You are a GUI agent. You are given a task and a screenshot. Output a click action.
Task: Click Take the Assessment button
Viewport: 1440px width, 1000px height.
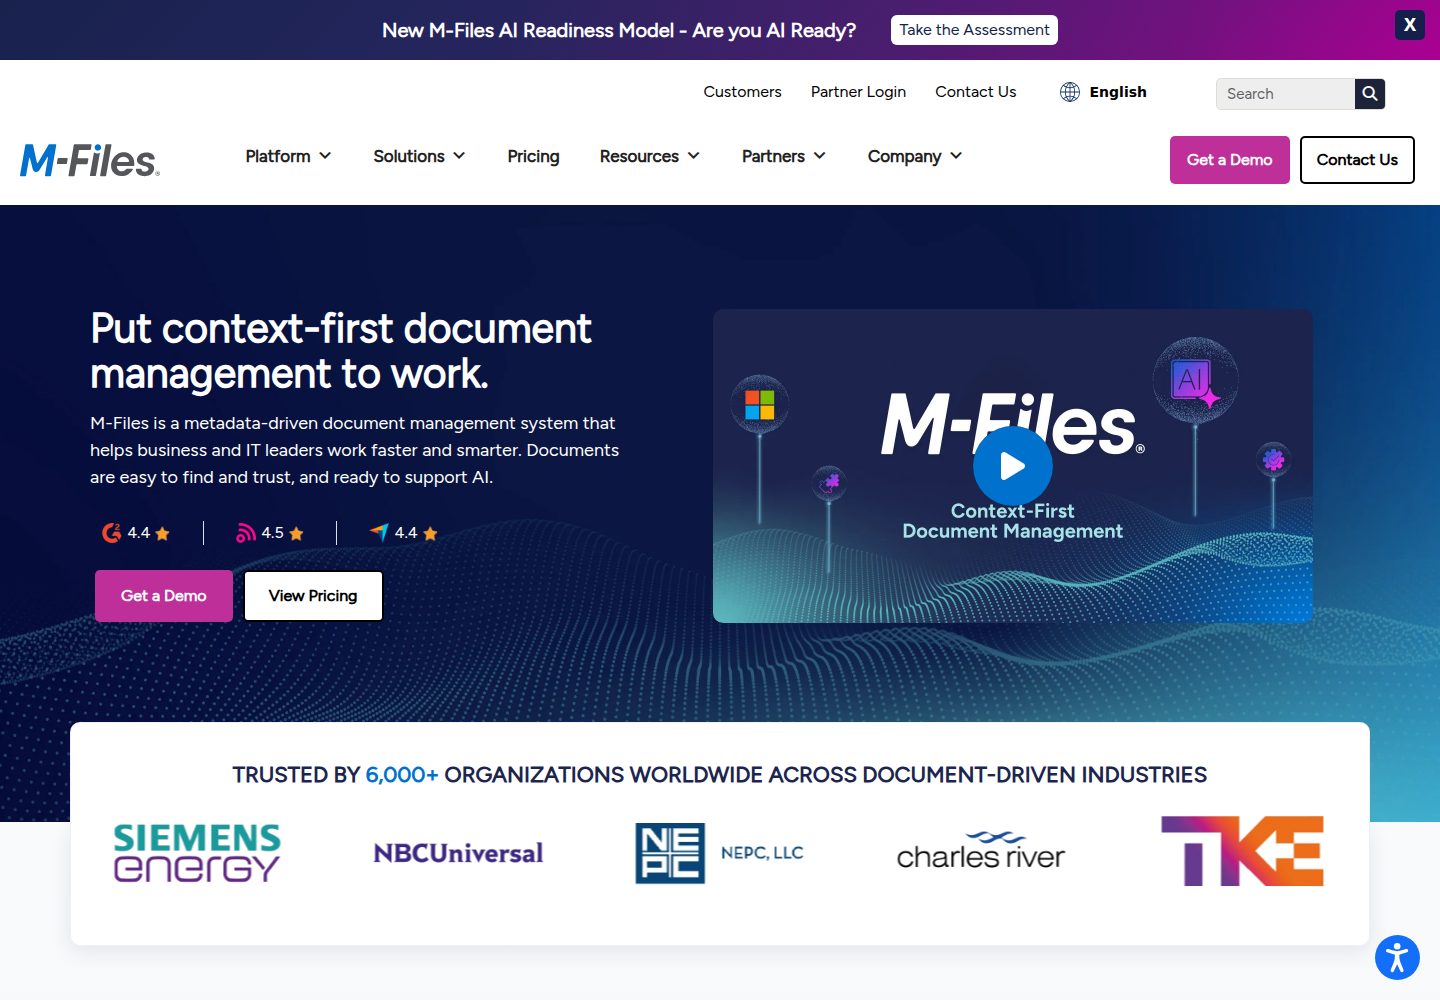point(974,30)
